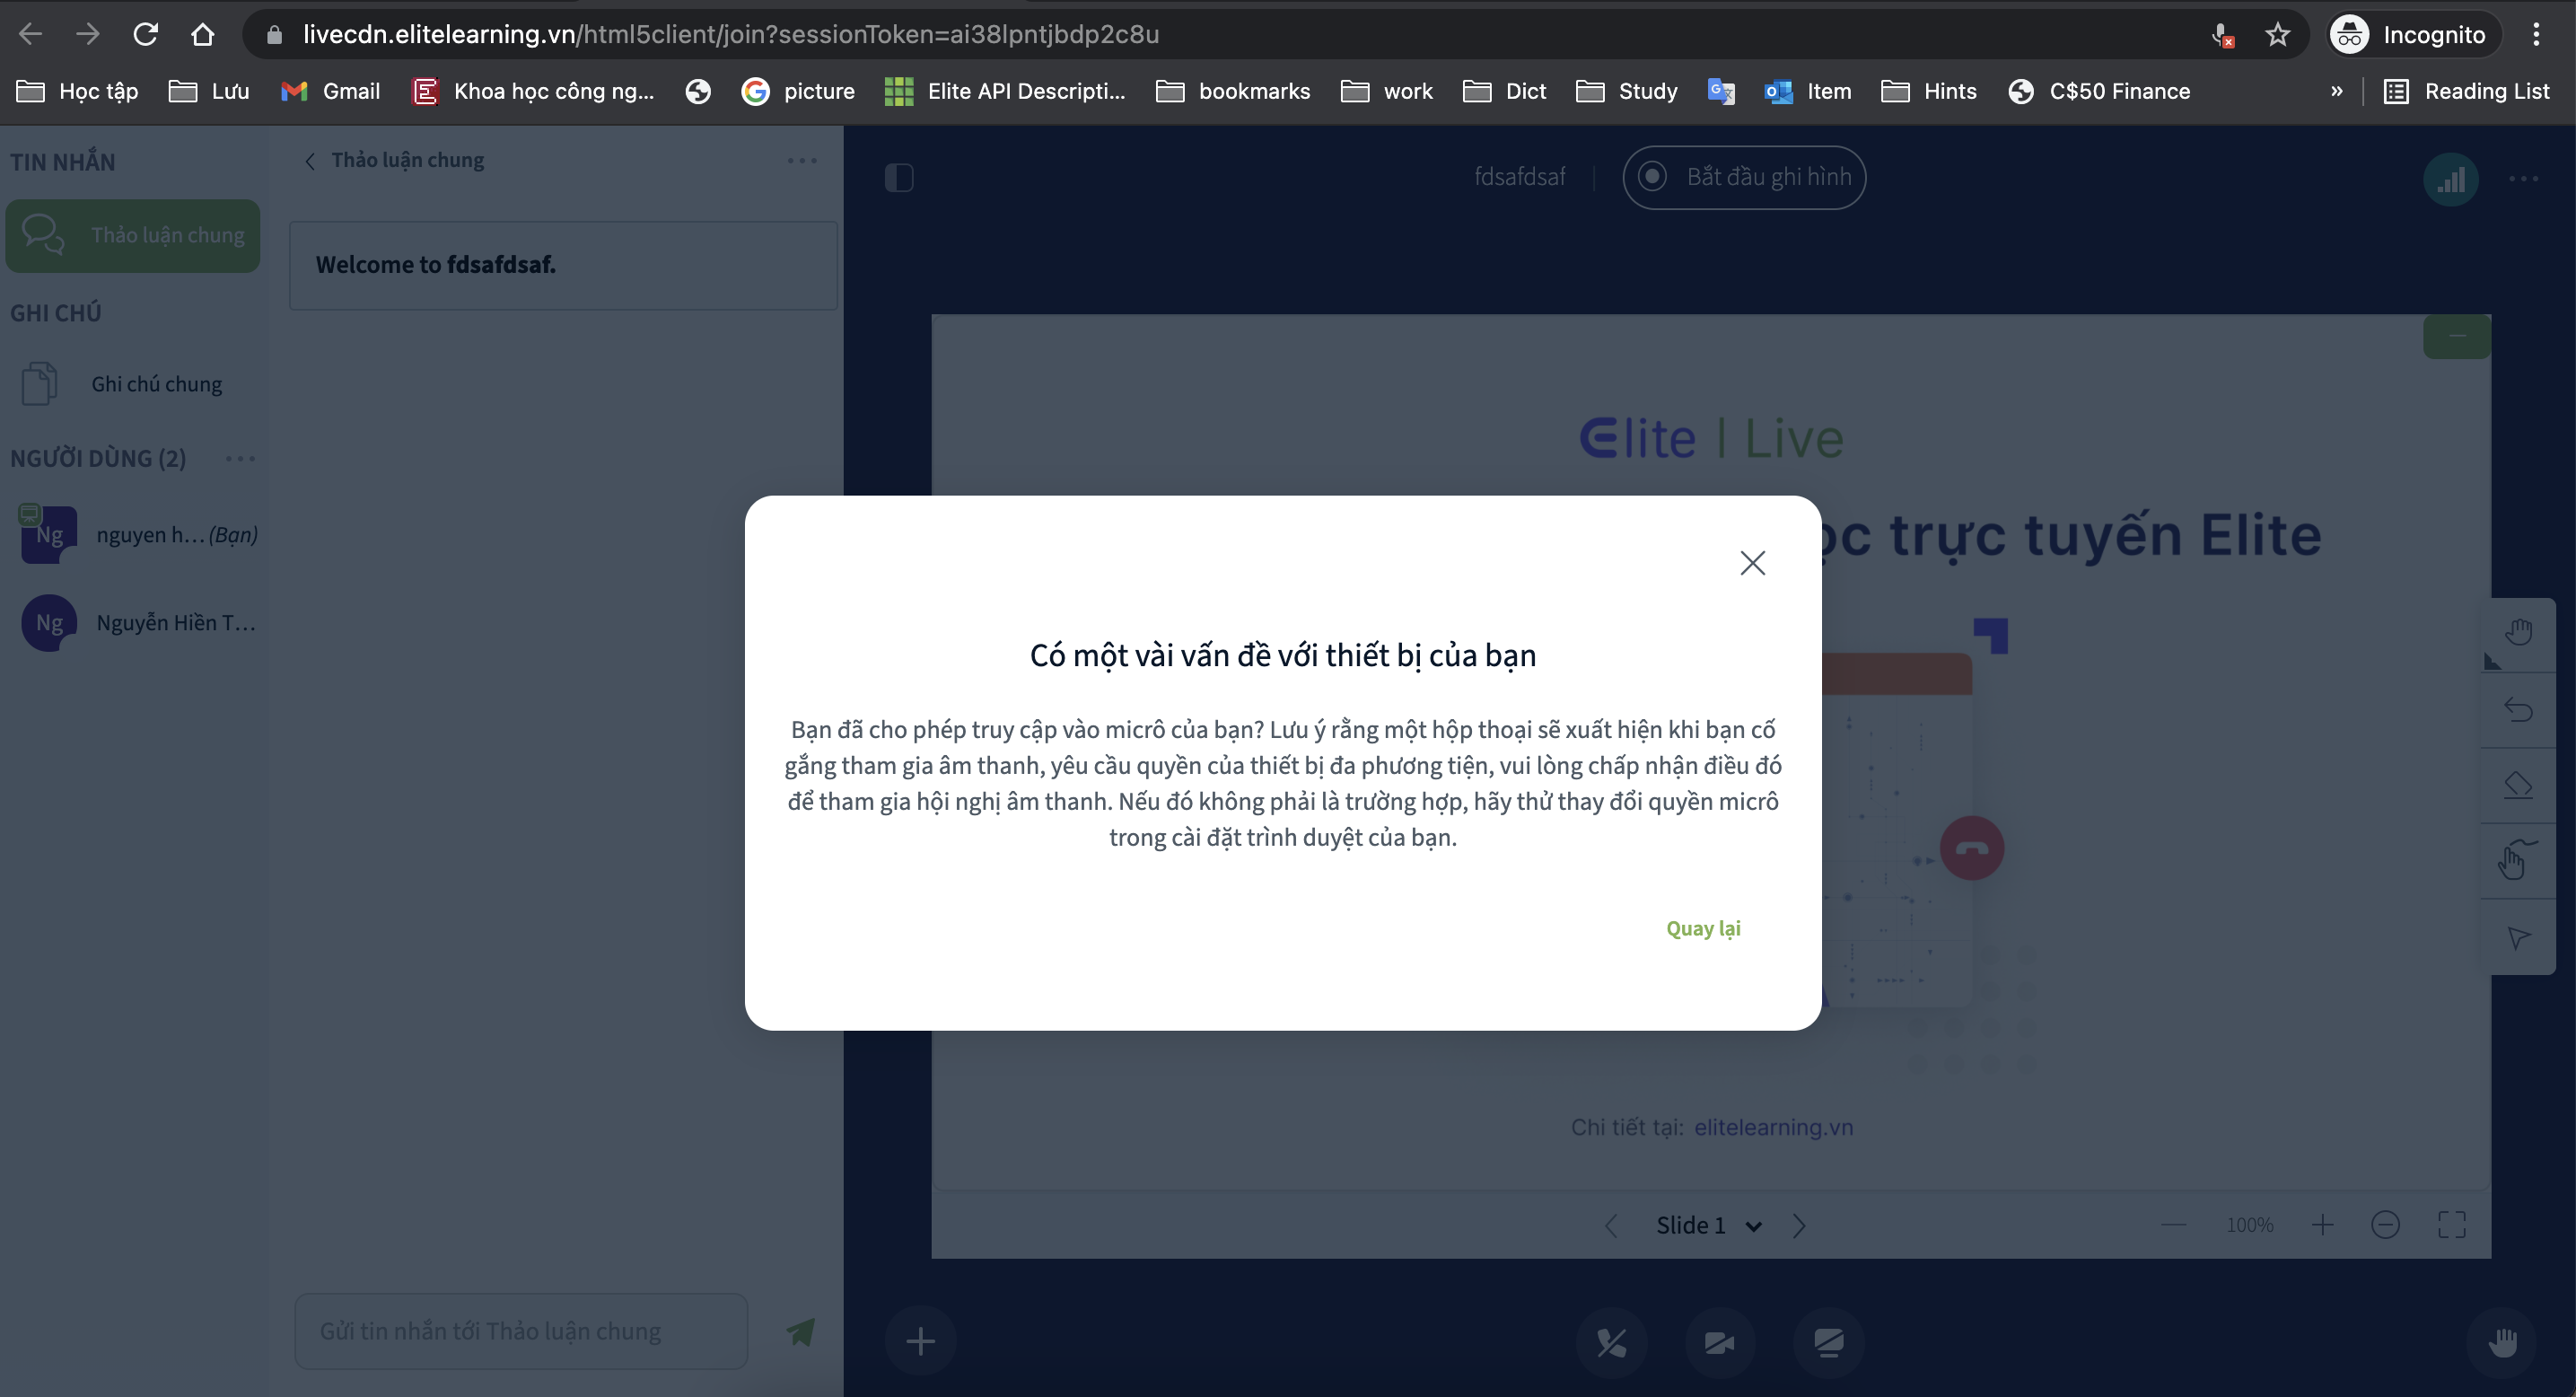Click the send message paper plane icon
Screen dimensions: 2576x1397
pos(801,1331)
